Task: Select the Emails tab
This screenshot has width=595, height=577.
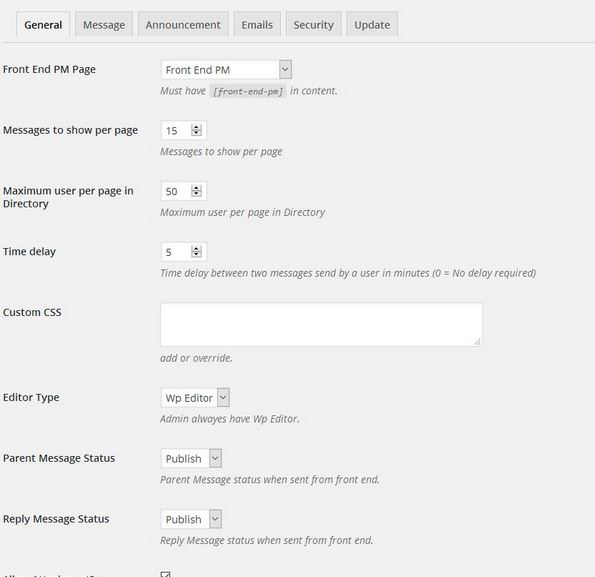Action: (257, 25)
